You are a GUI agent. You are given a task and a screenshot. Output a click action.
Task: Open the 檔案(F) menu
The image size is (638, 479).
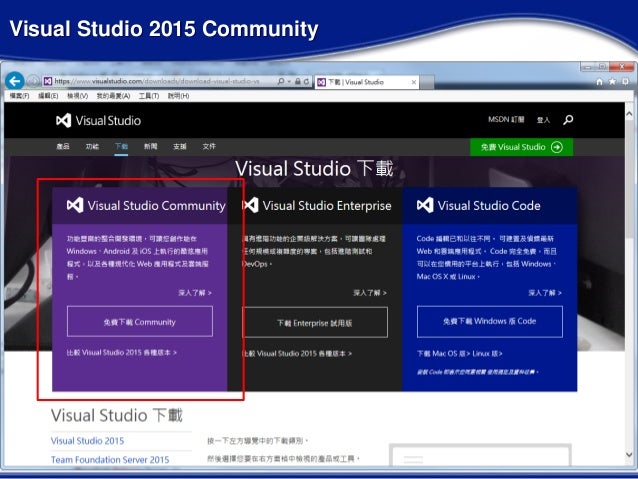pos(19,96)
